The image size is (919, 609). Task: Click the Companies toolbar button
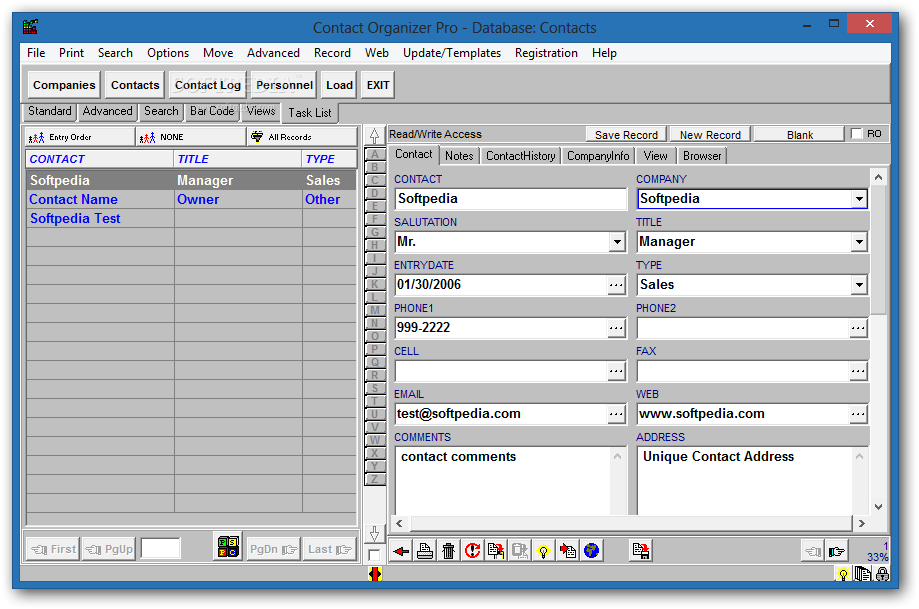point(64,85)
